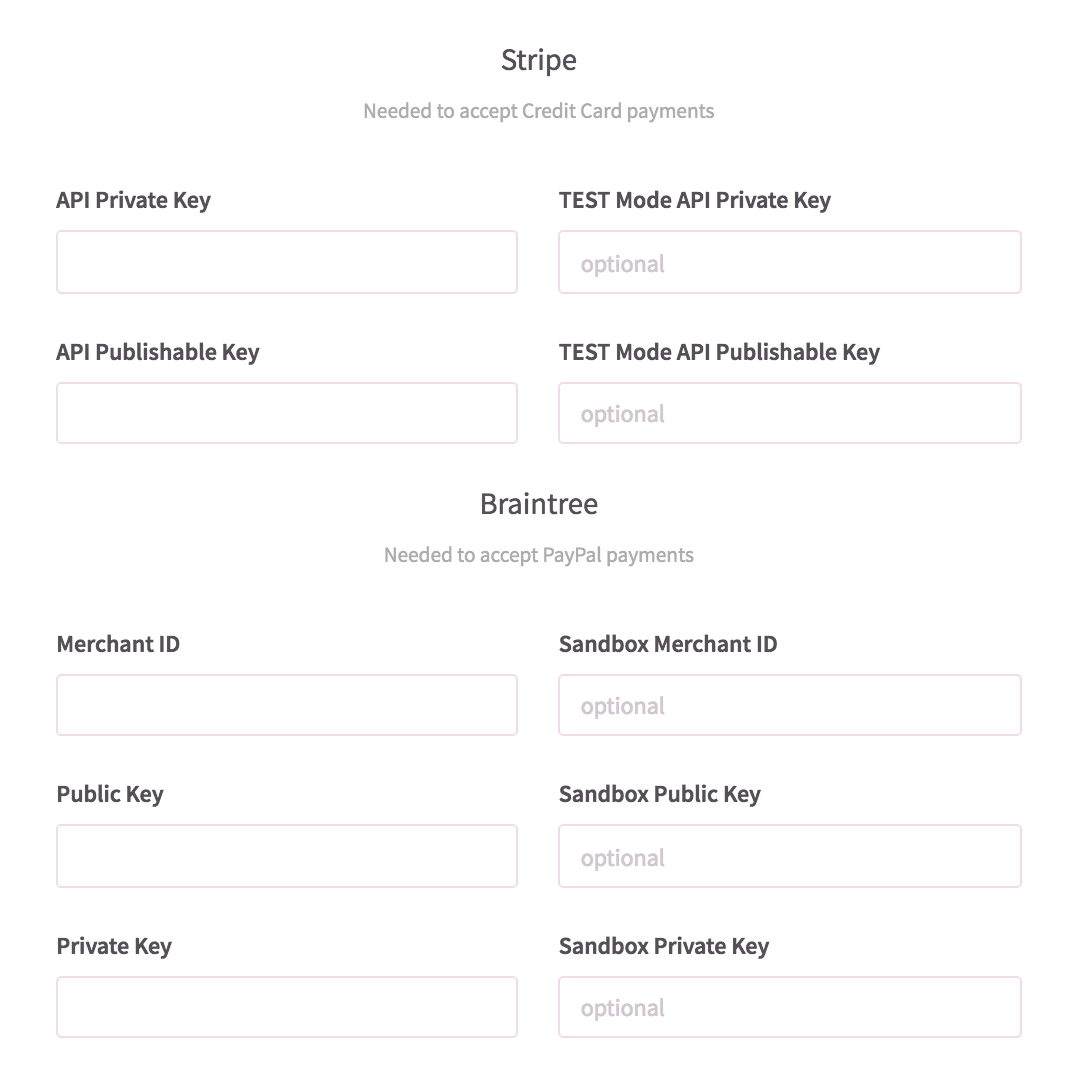Click the TEST Mode API Publishable Key label
1084x1072 pixels.
tap(719, 352)
